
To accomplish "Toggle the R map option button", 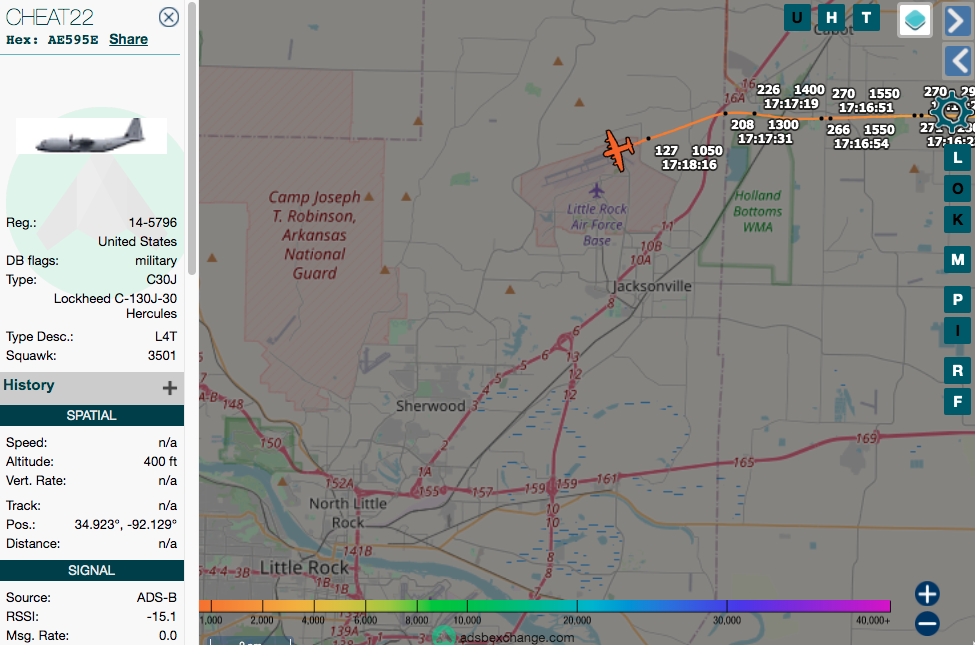I will coord(958,371).
